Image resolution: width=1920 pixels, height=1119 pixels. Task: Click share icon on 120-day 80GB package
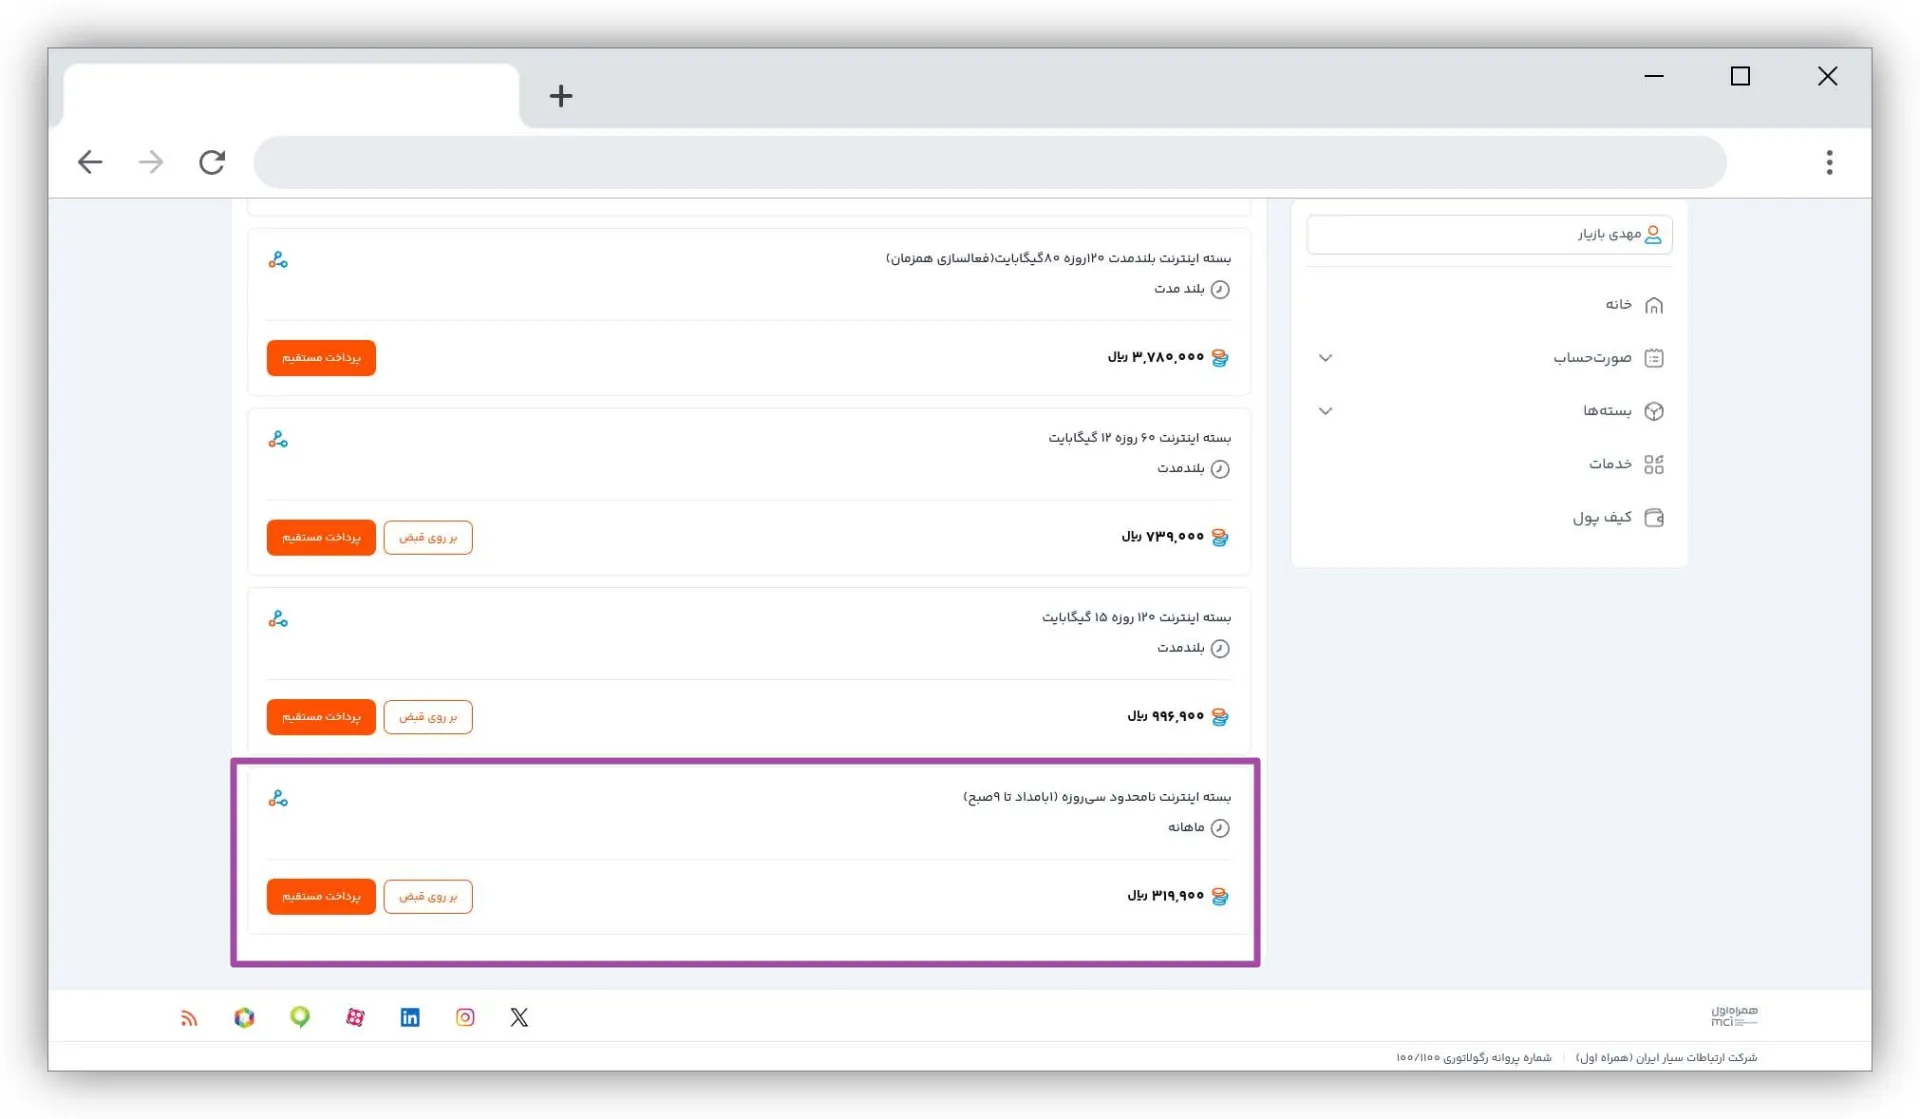(x=278, y=260)
